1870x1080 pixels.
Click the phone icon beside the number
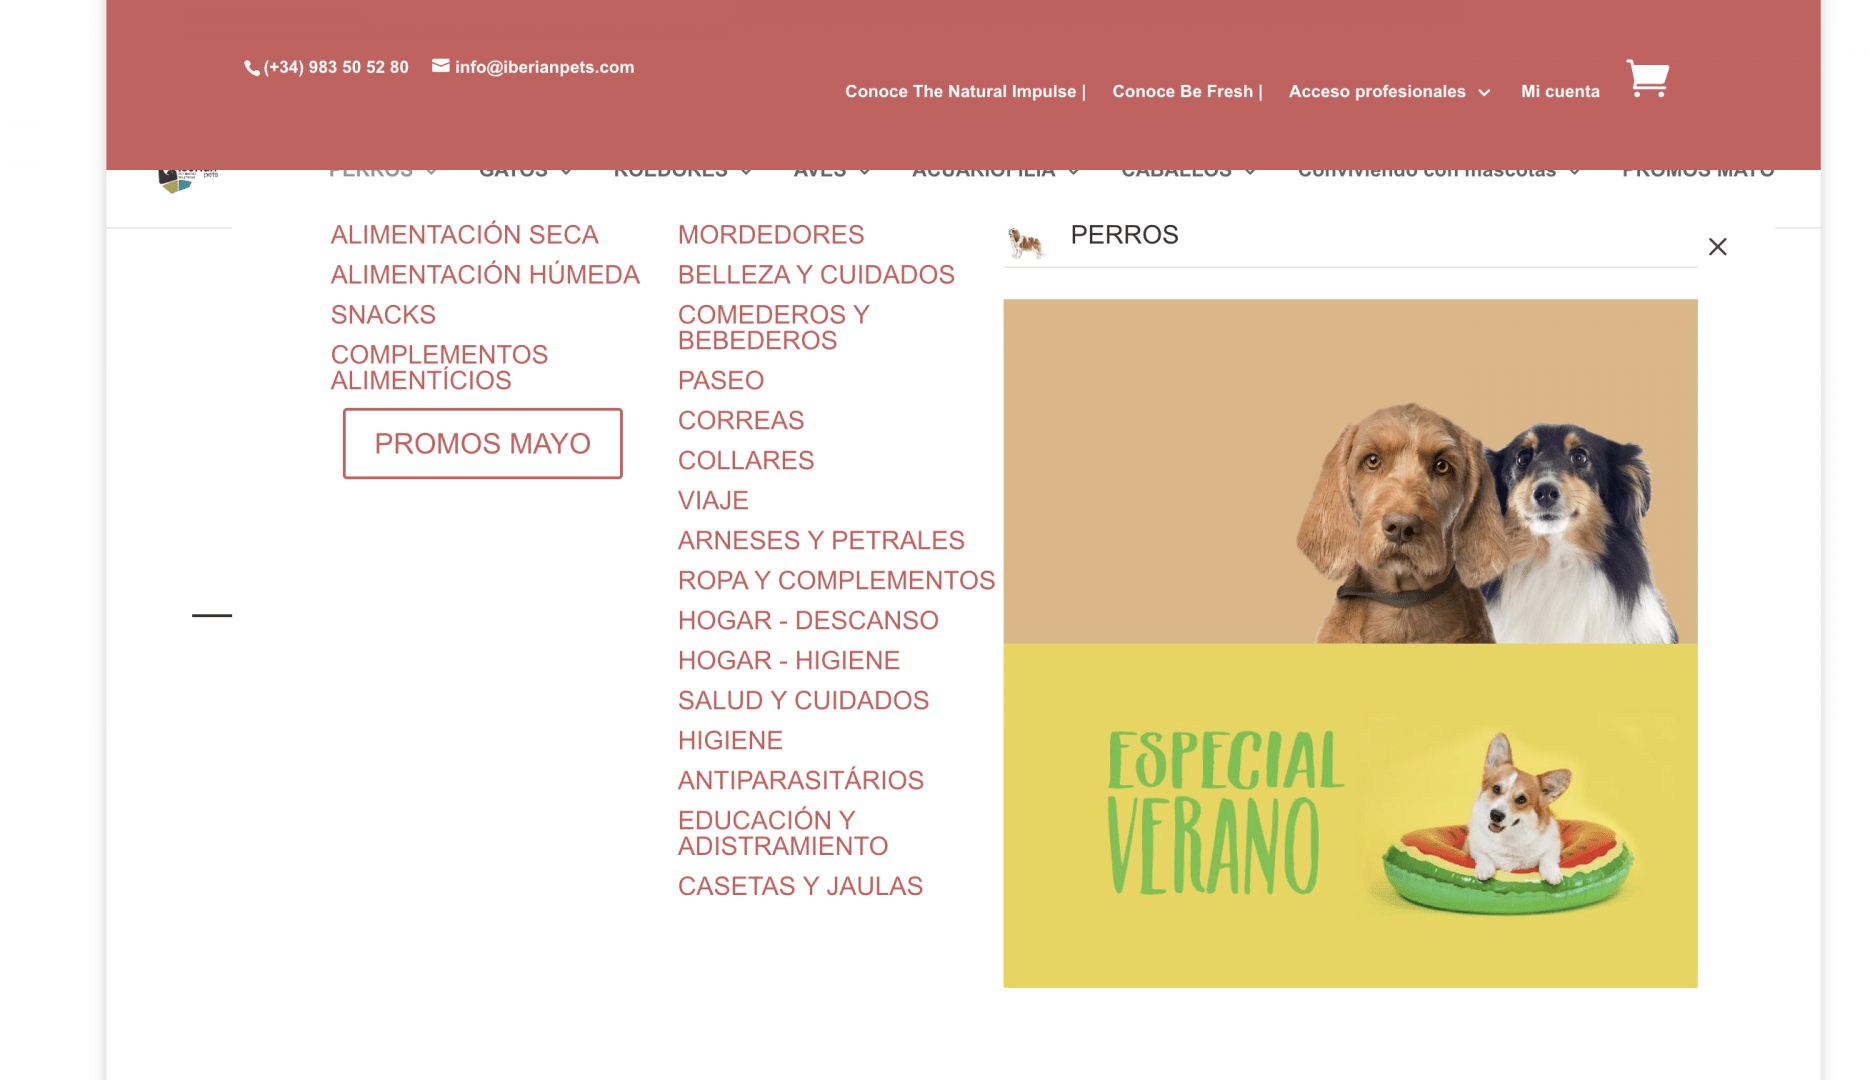click(x=252, y=68)
